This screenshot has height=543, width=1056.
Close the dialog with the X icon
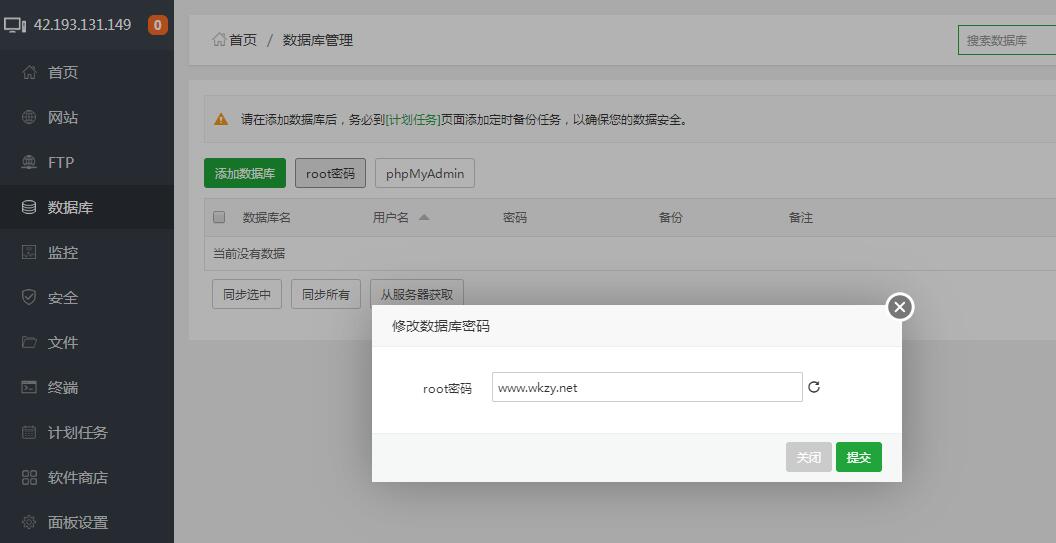pos(900,307)
